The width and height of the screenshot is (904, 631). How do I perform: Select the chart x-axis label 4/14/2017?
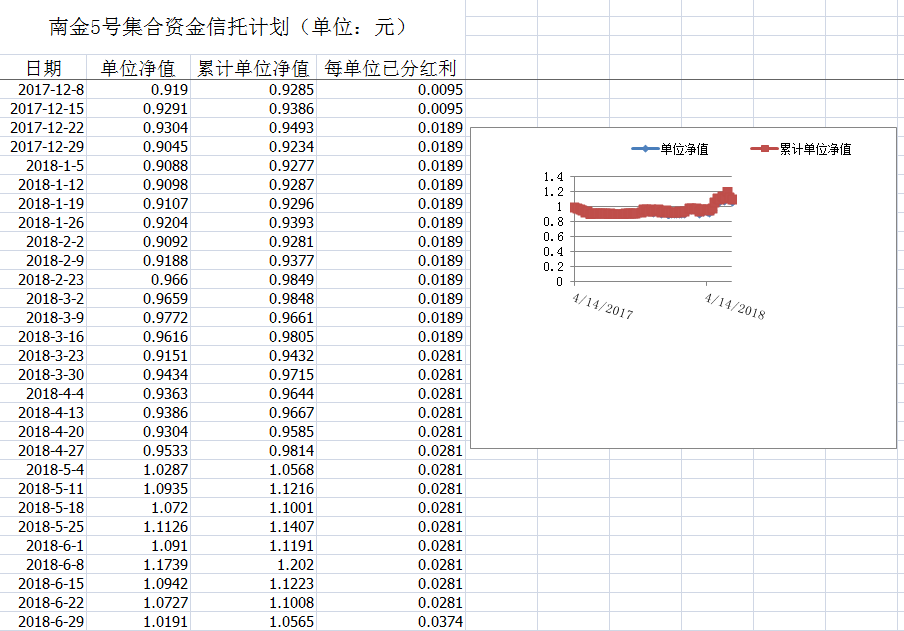pyautogui.click(x=603, y=304)
